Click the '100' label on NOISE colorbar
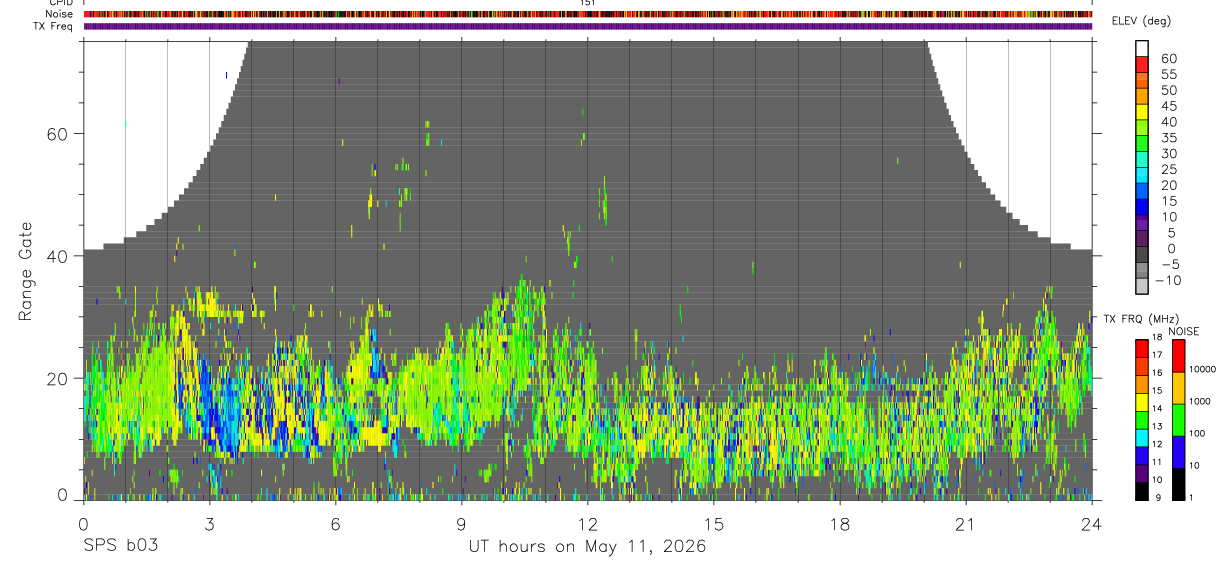Viewport: 1228px width, 567px height. click(1199, 434)
